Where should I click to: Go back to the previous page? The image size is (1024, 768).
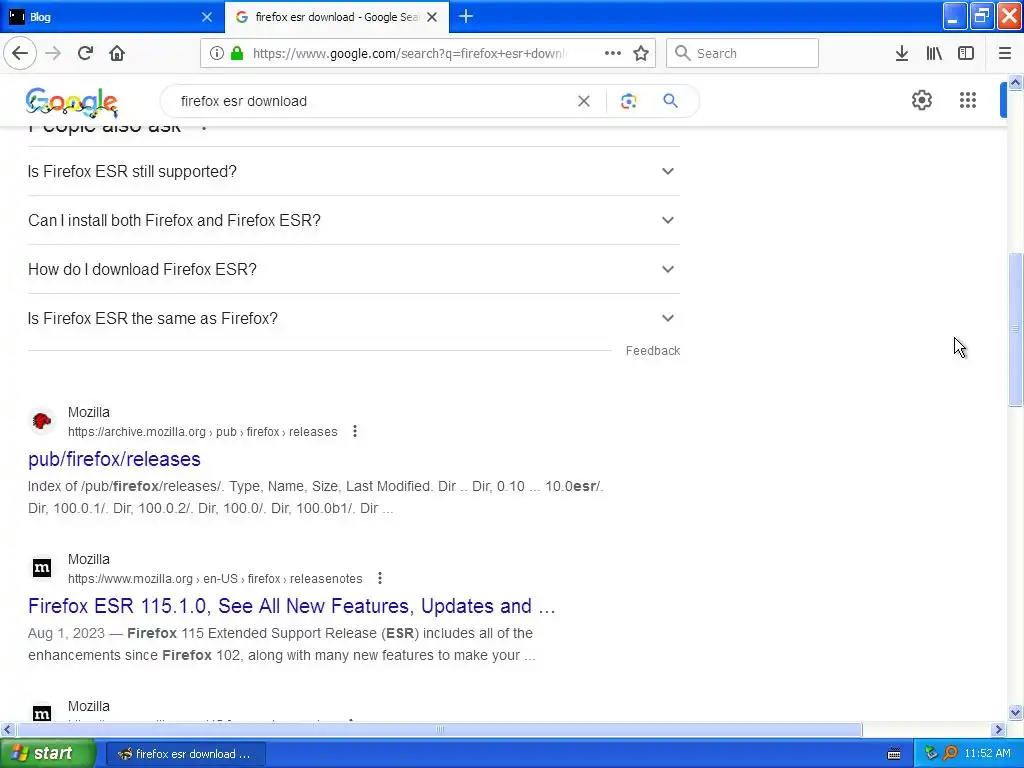pos(20,53)
